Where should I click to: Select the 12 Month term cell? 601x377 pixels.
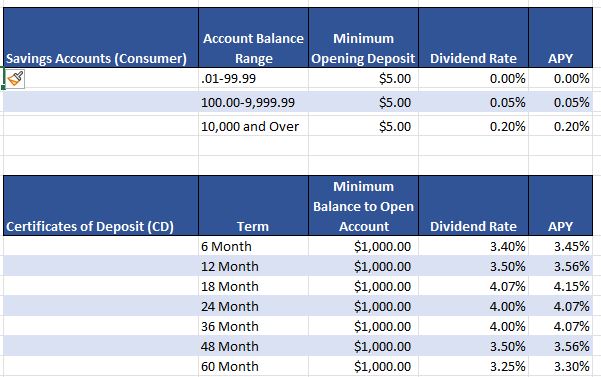(x=253, y=266)
